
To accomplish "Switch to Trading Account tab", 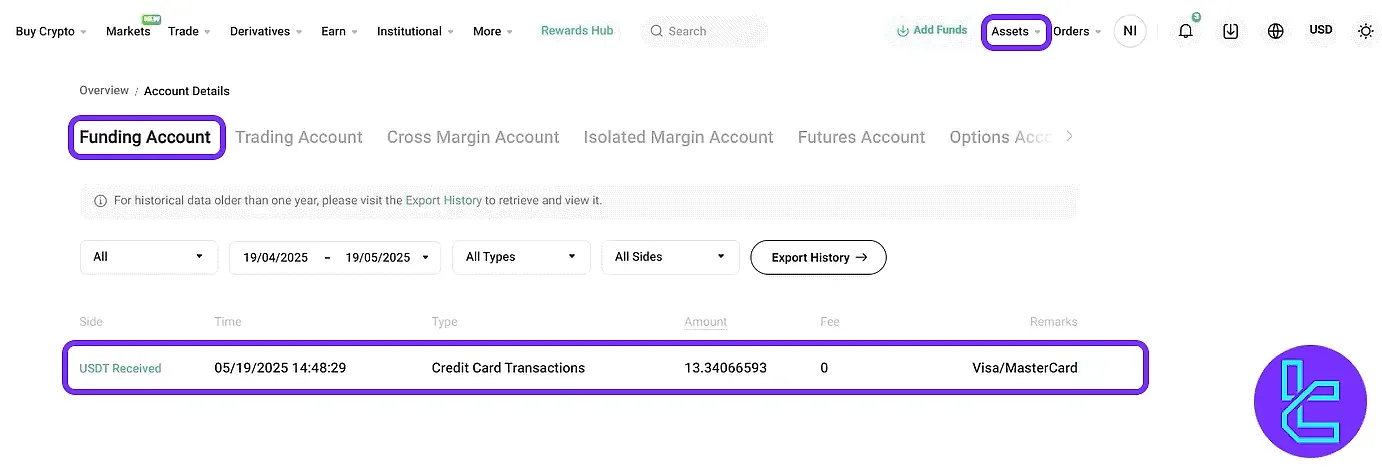I will (299, 137).
